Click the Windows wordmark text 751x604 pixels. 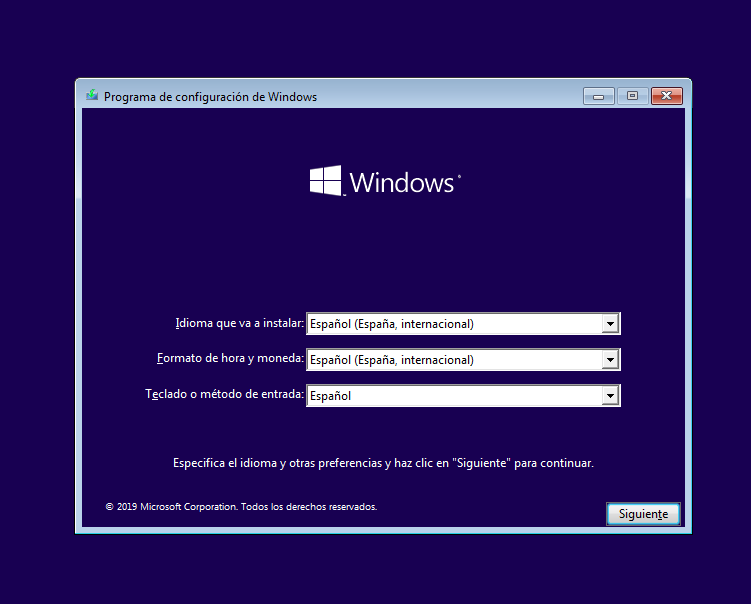coord(402,183)
